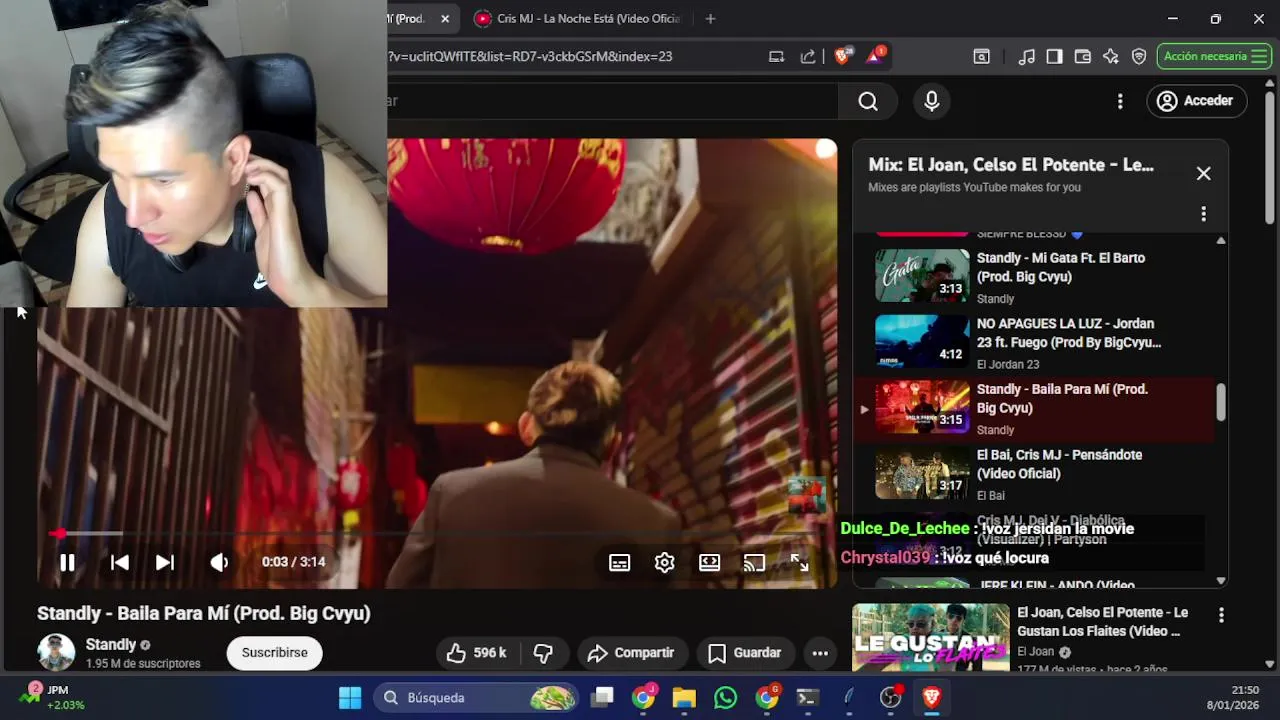Sign in with the Acceder button
1280x720 pixels.
point(1195,101)
